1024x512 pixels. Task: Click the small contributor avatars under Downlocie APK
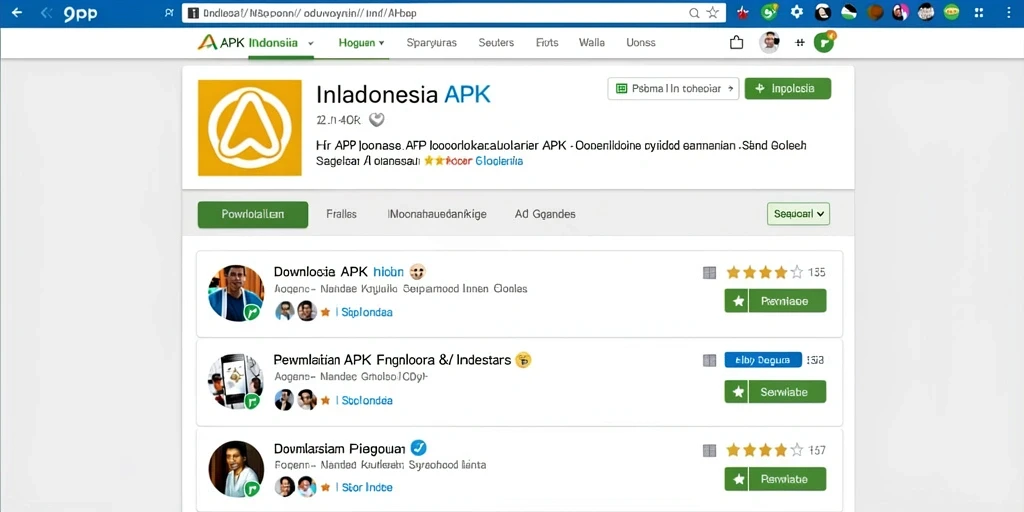tap(296, 312)
